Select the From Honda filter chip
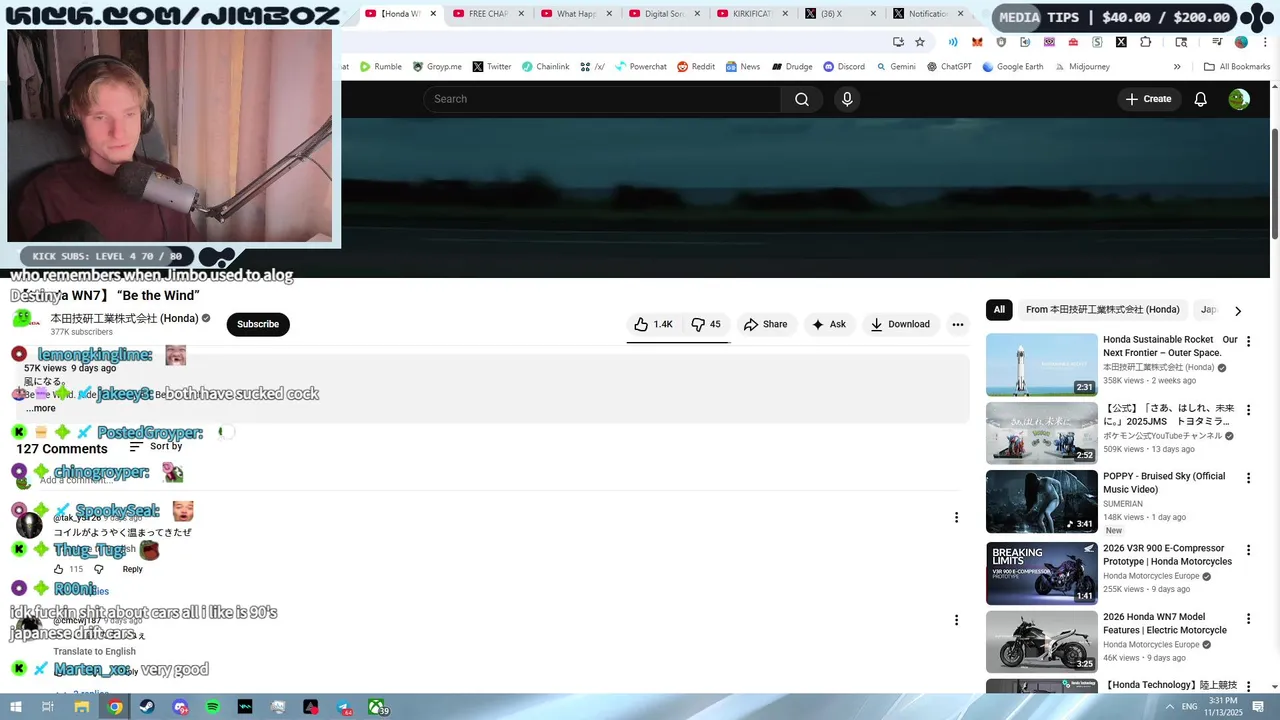This screenshot has width=1280, height=720. click(x=1102, y=310)
